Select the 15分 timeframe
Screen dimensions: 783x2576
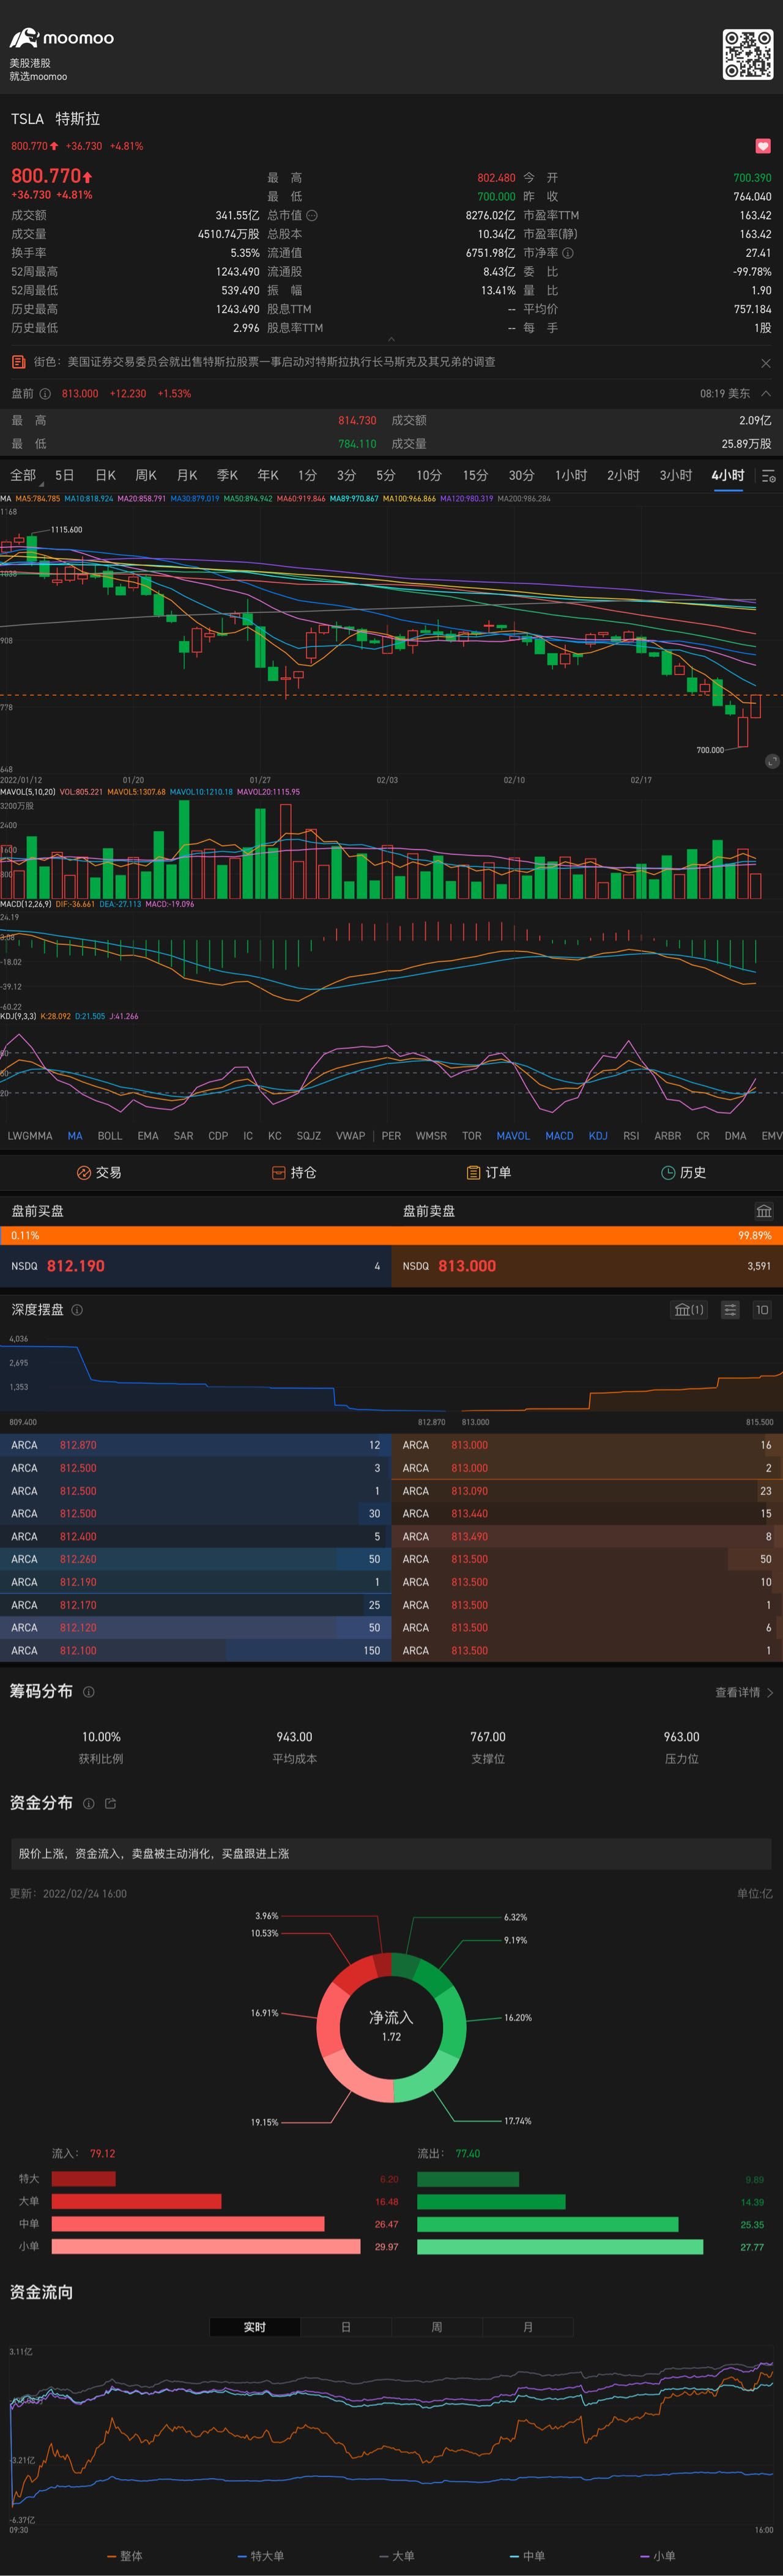pyautogui.click(x=475, y=475)
